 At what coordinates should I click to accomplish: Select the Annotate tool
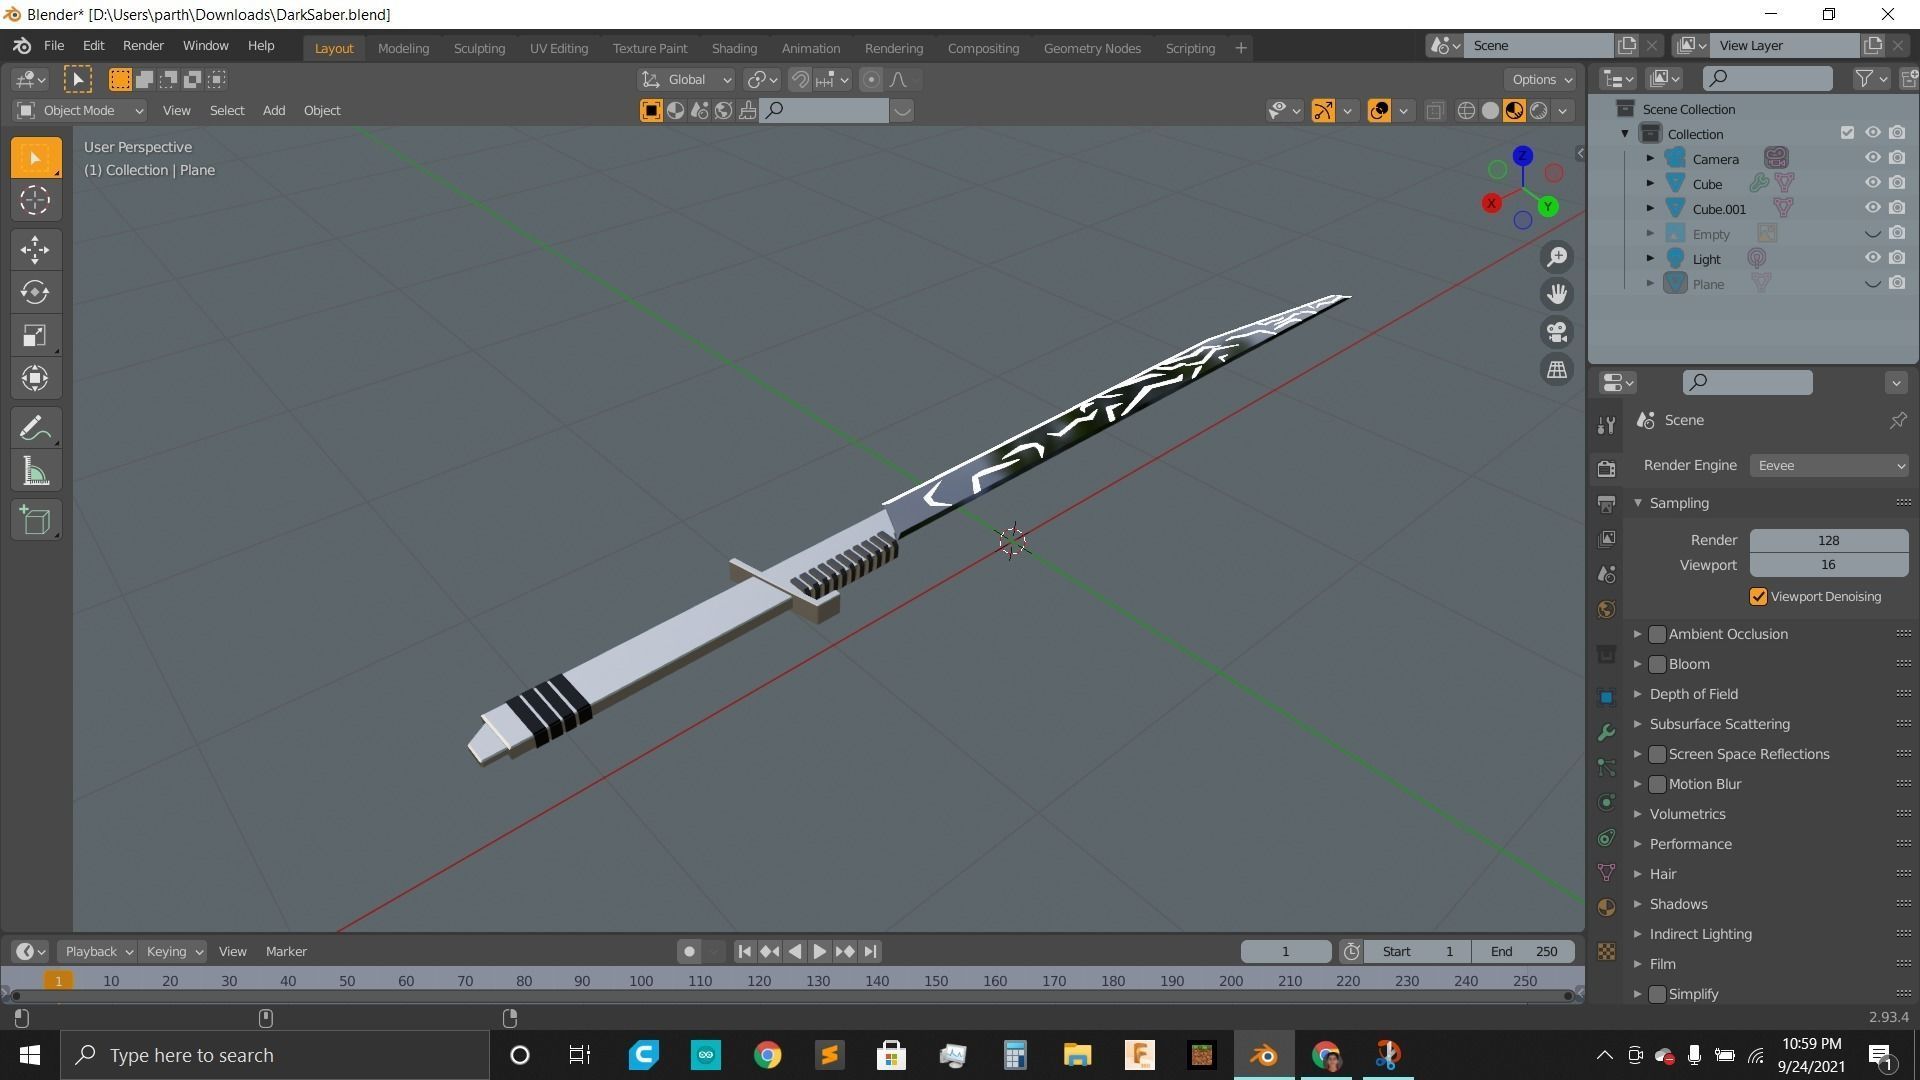[x=35, y=428]
